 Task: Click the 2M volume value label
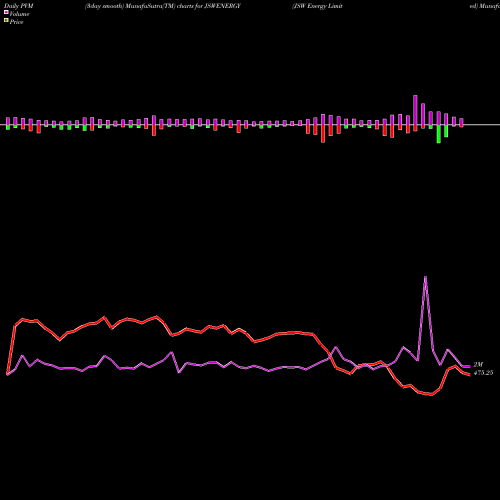[478, 364]
